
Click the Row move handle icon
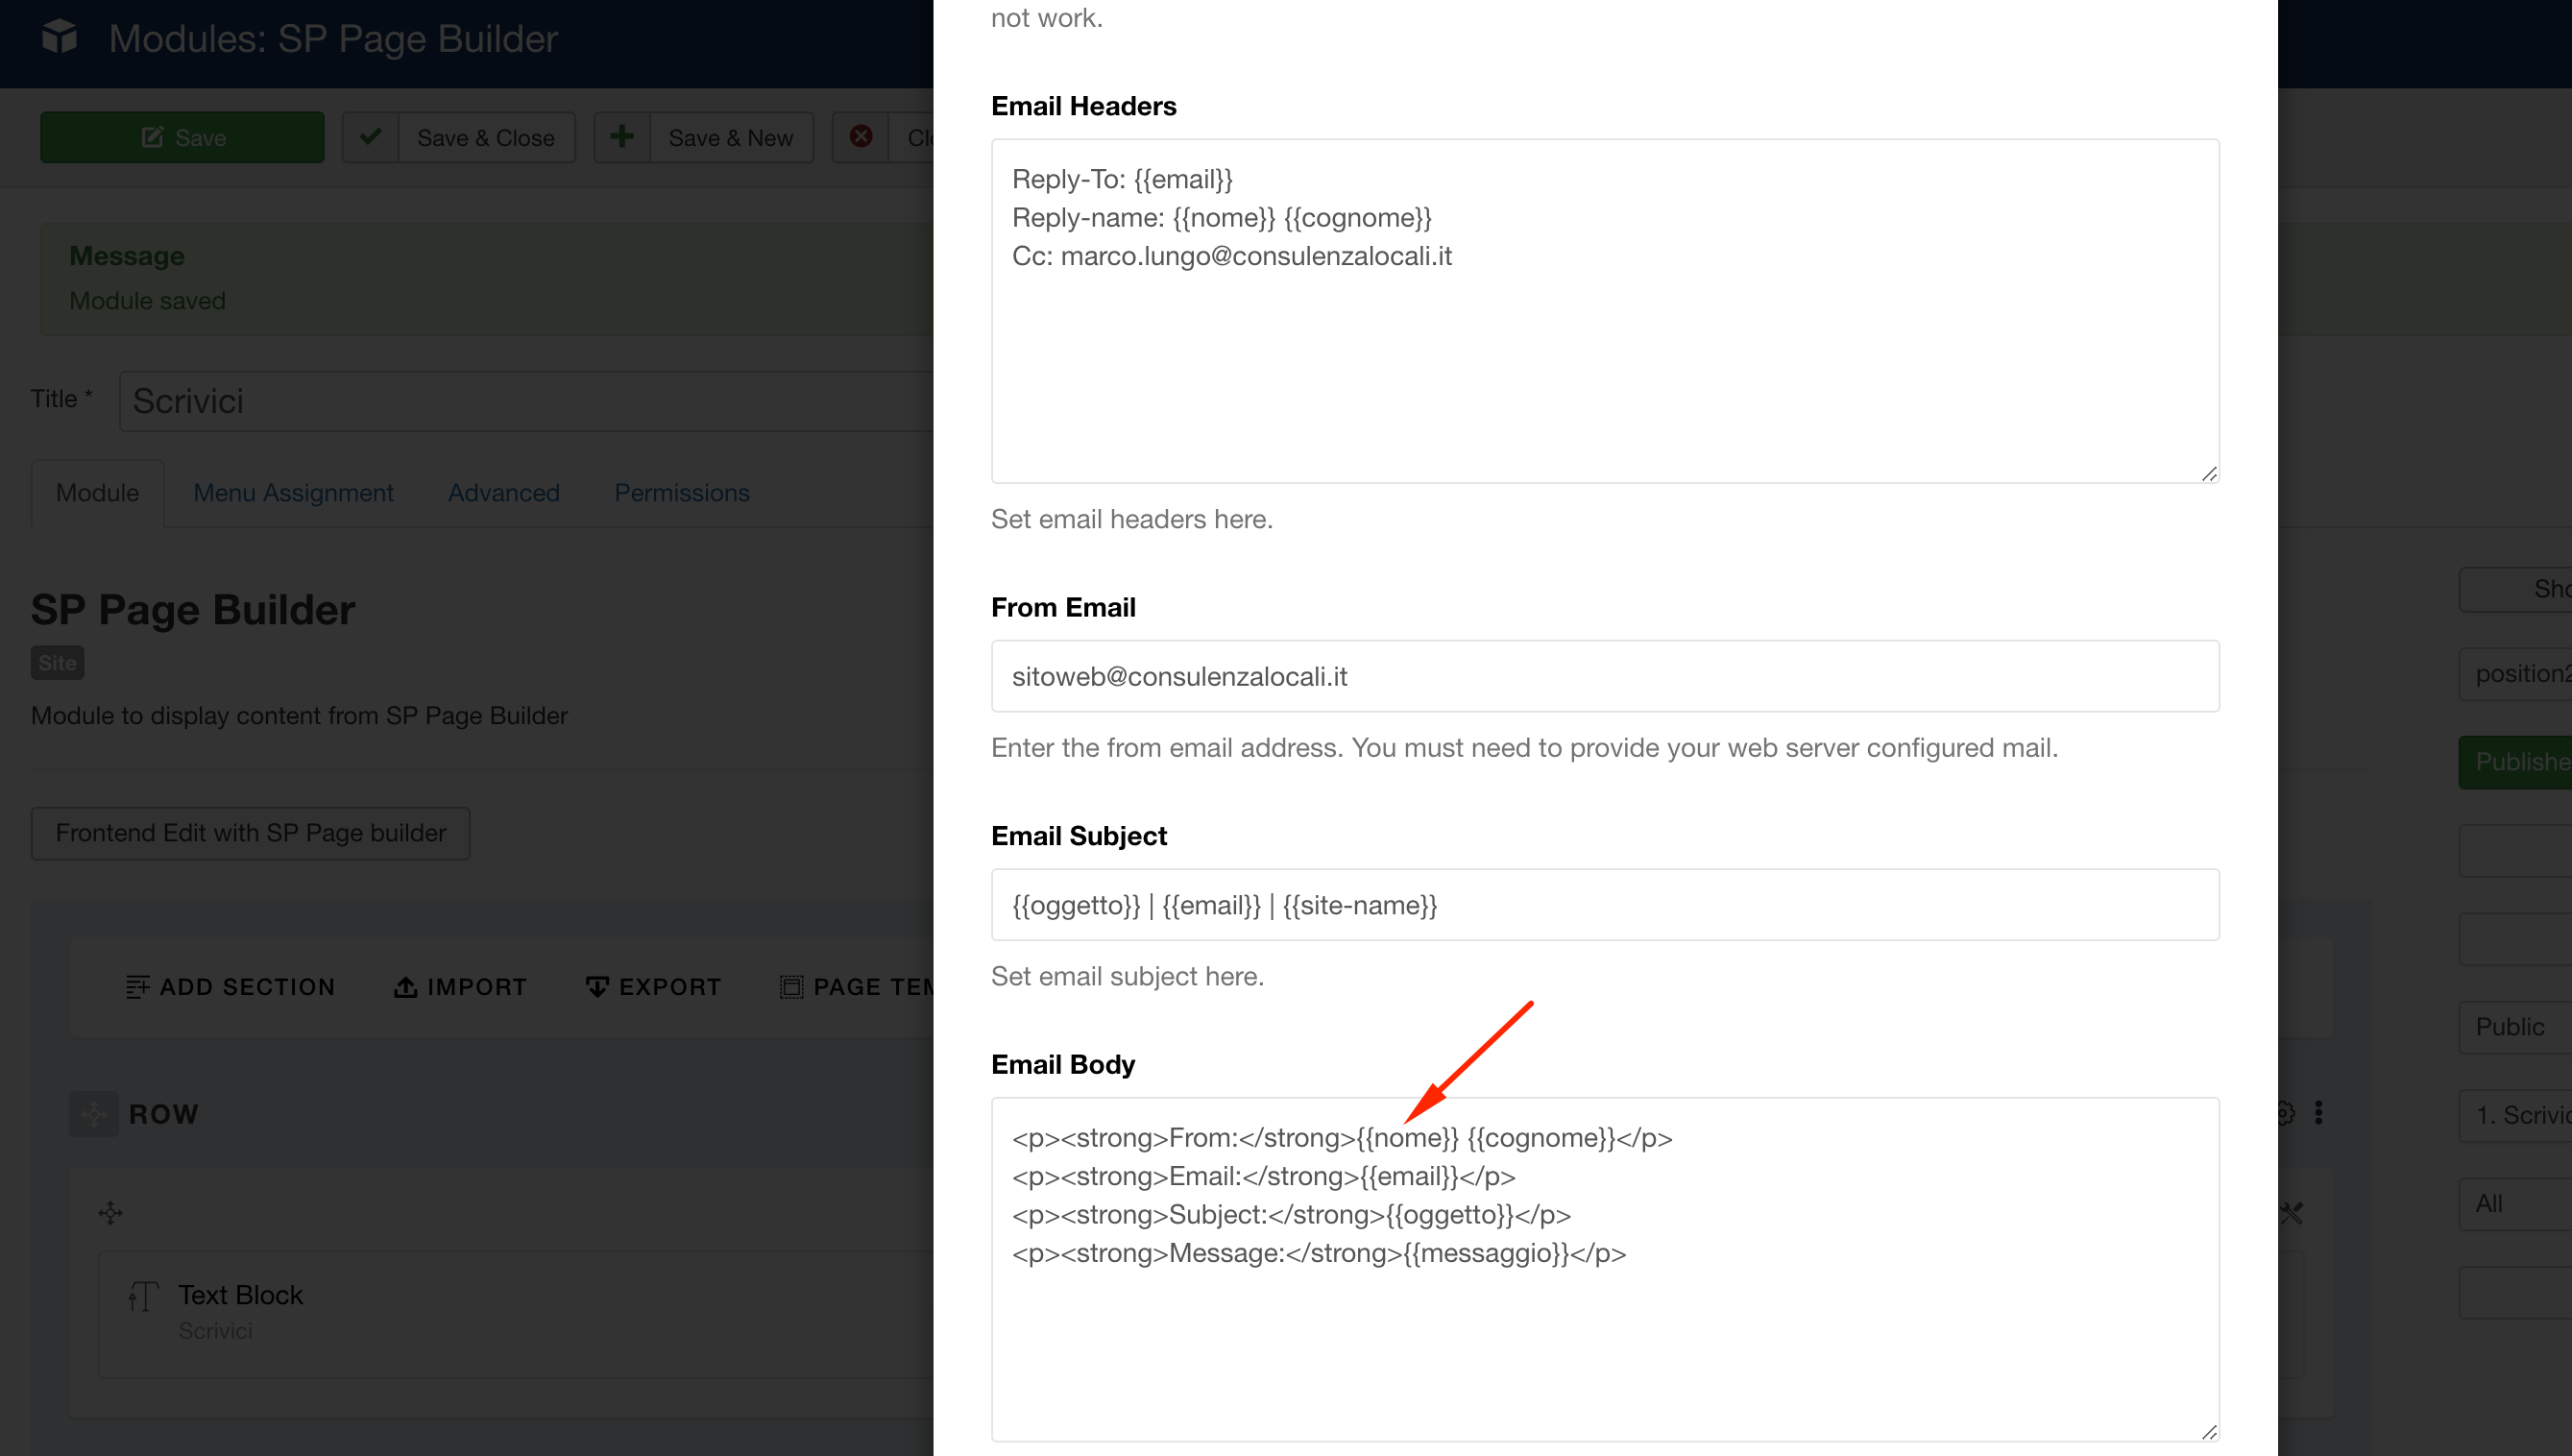[94, 1113]
